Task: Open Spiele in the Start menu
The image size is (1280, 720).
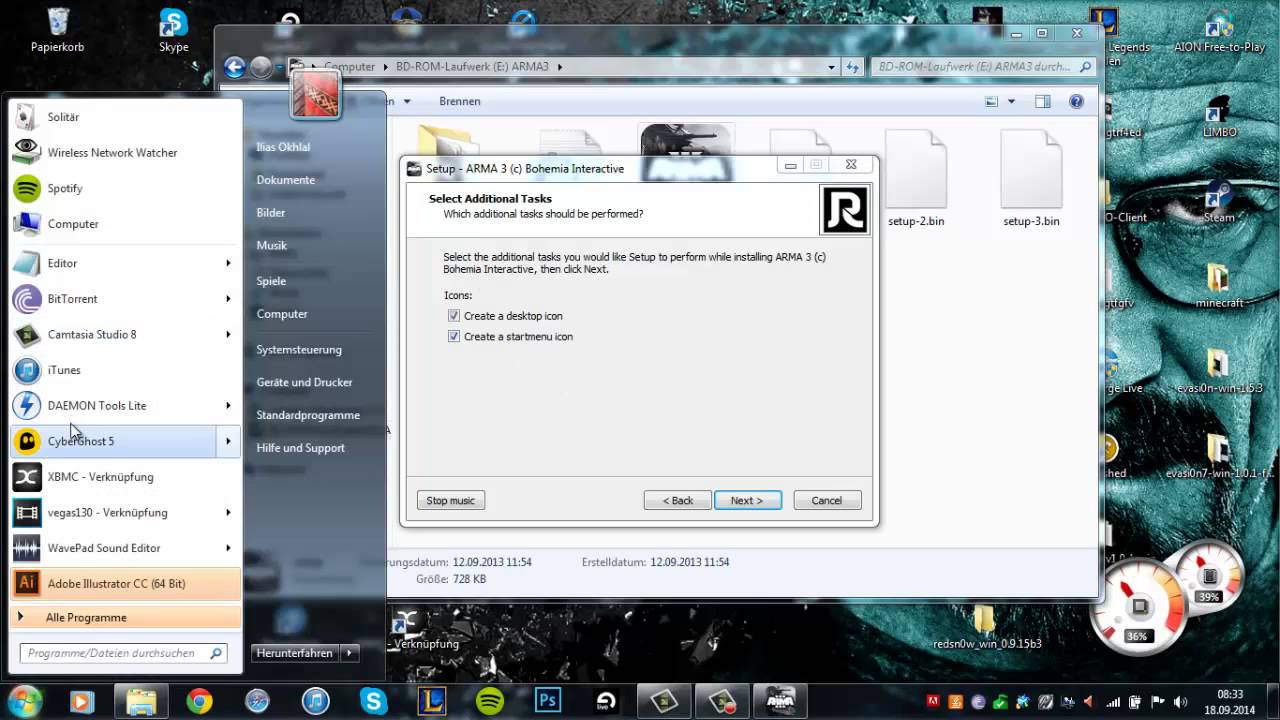Action: pyautogui.click(x=270, y=281)
